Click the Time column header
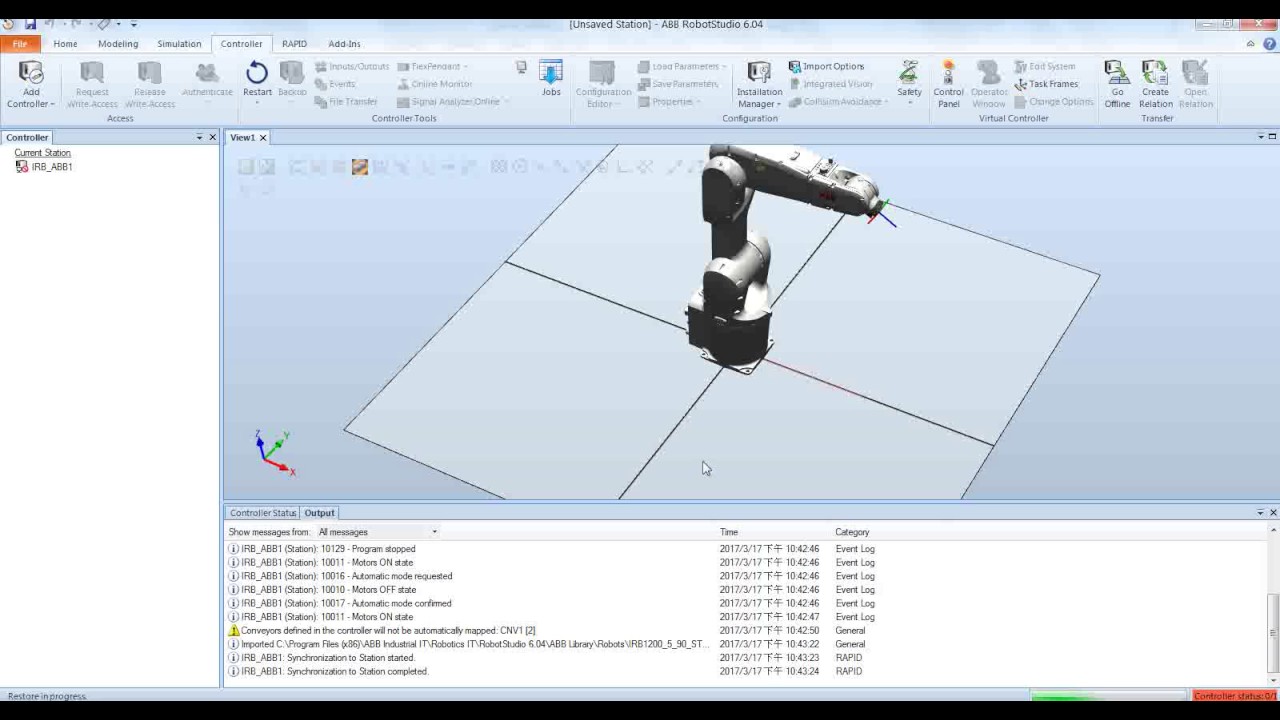1280x720 pixels. (x=729, y=532)
